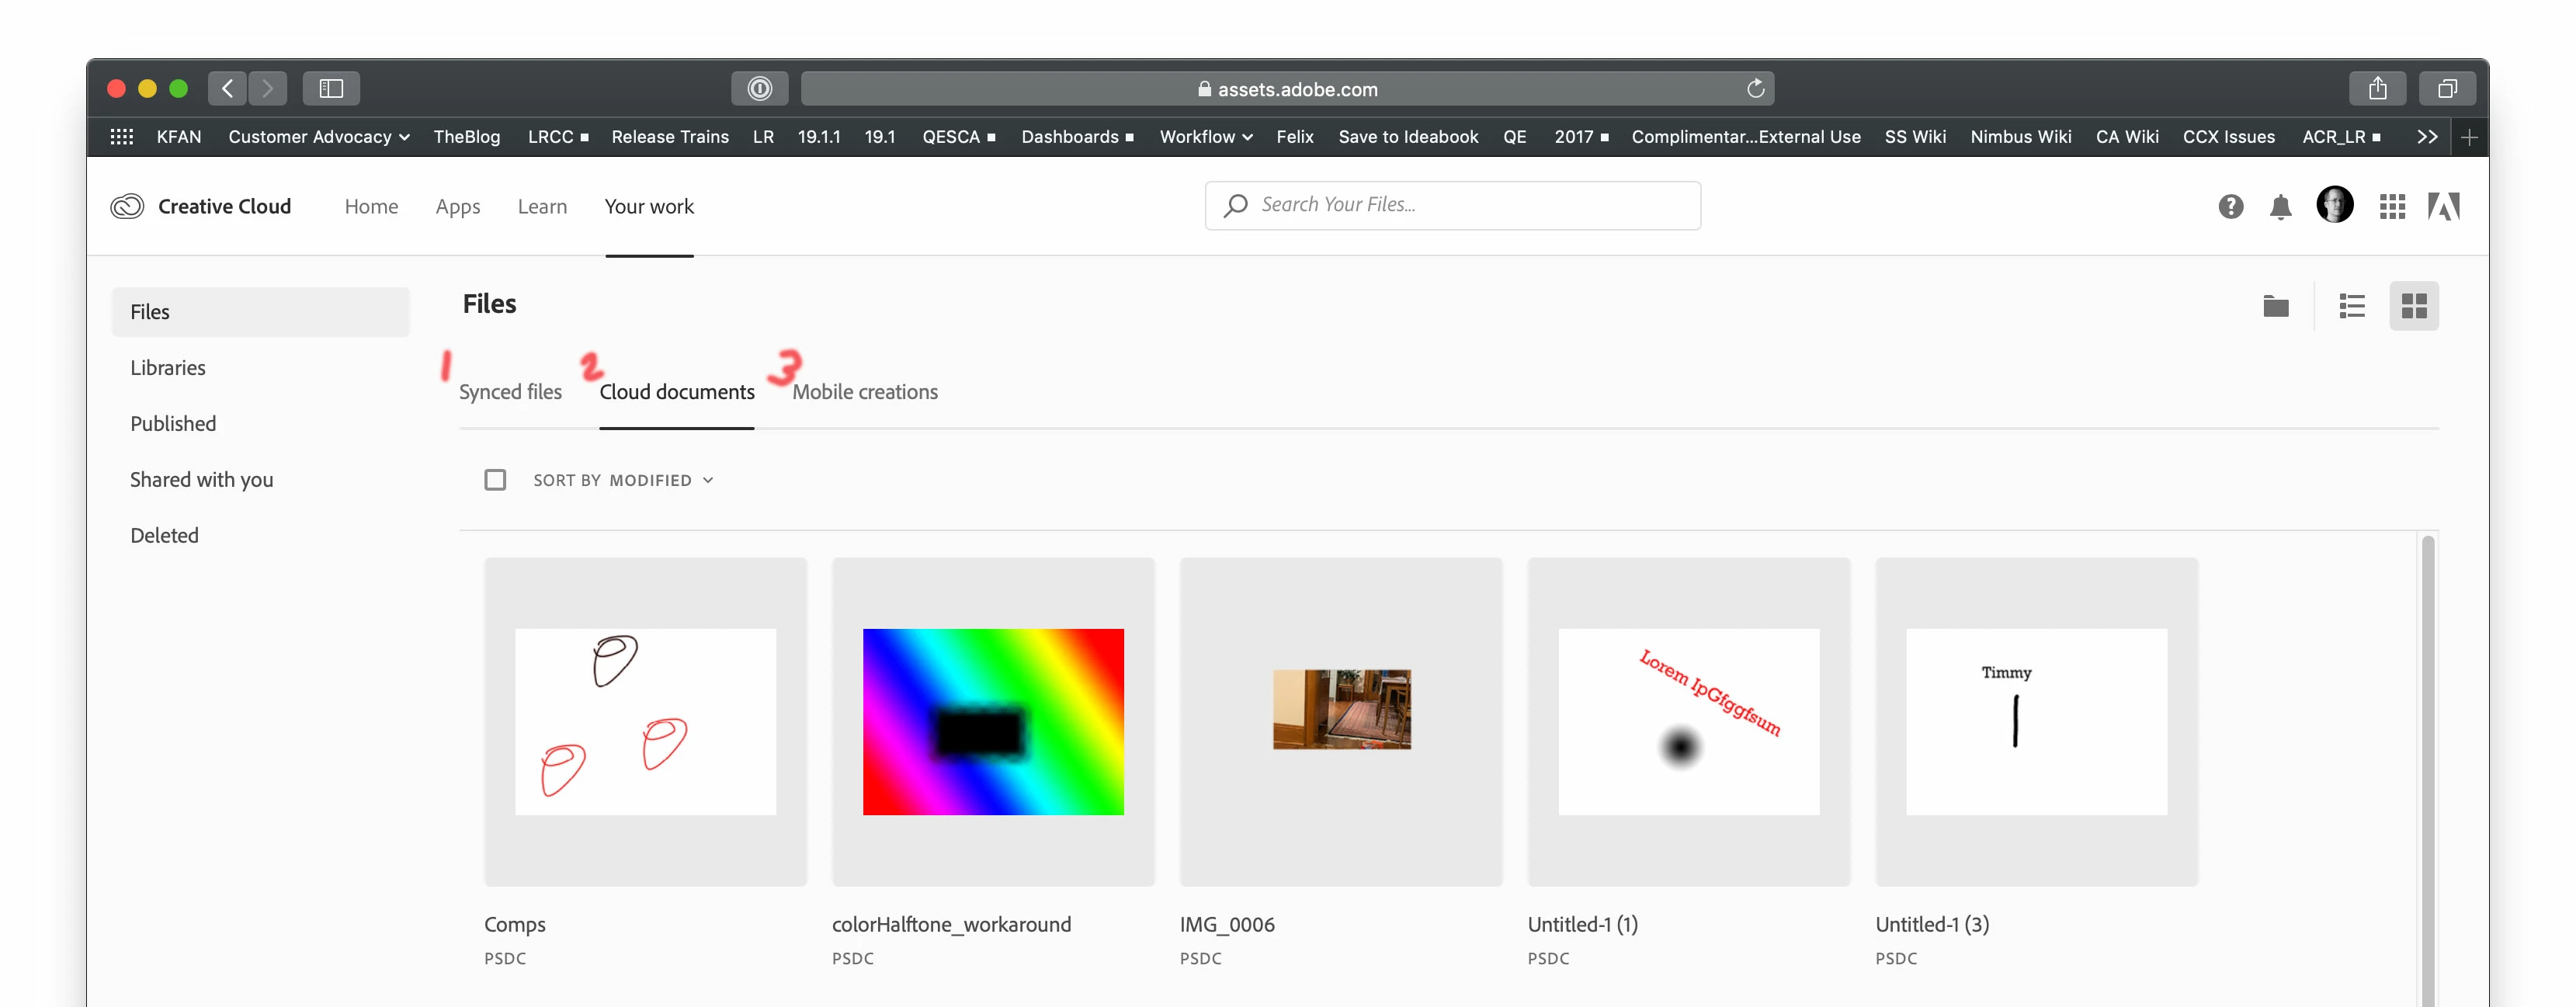The width and height of the screenshot is (2576, 1007).
Task: Click the notifications bell icon
Action: pos(2280,206)
